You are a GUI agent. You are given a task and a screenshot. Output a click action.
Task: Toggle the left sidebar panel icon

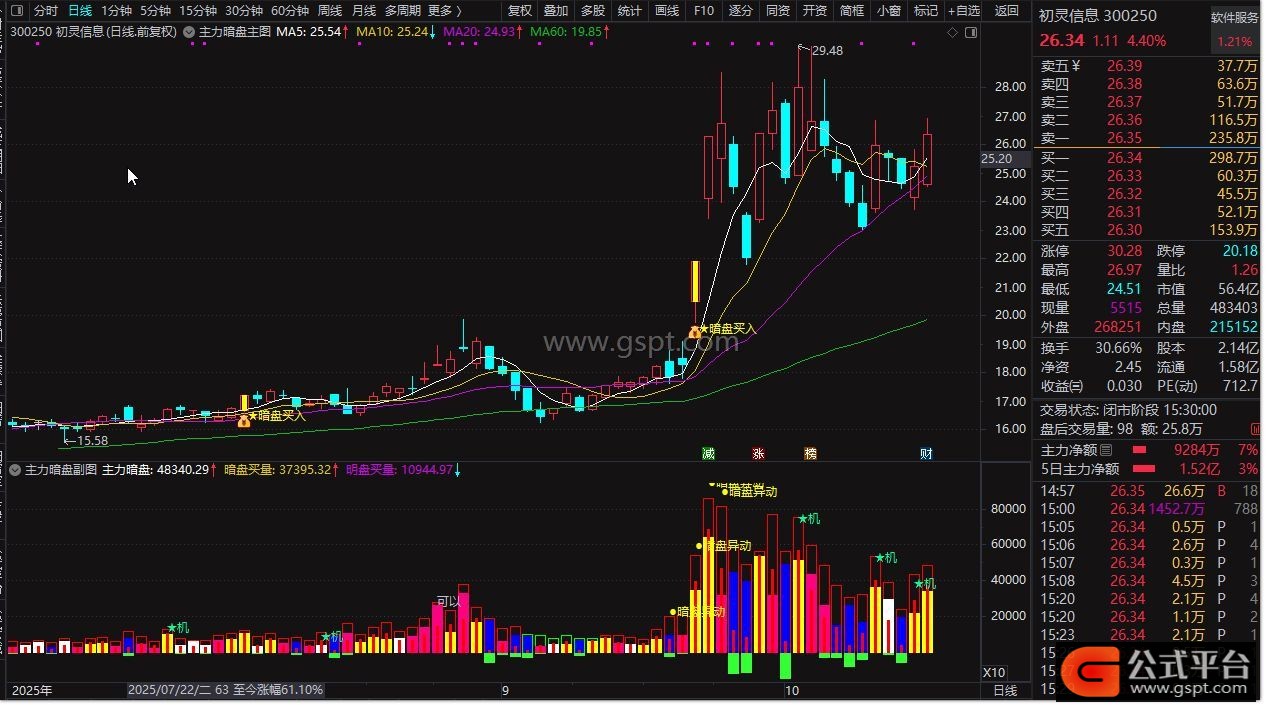[x=16, y=11]
